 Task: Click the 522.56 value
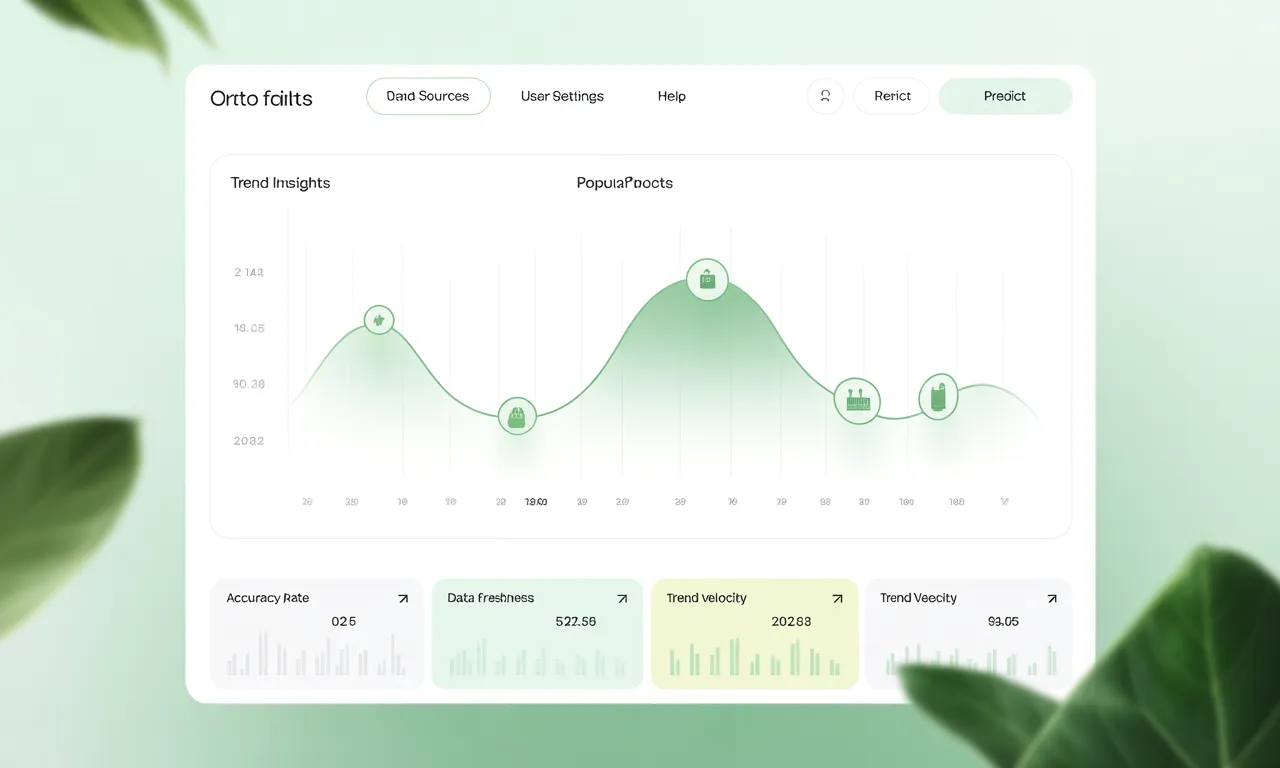pos(575,621)
